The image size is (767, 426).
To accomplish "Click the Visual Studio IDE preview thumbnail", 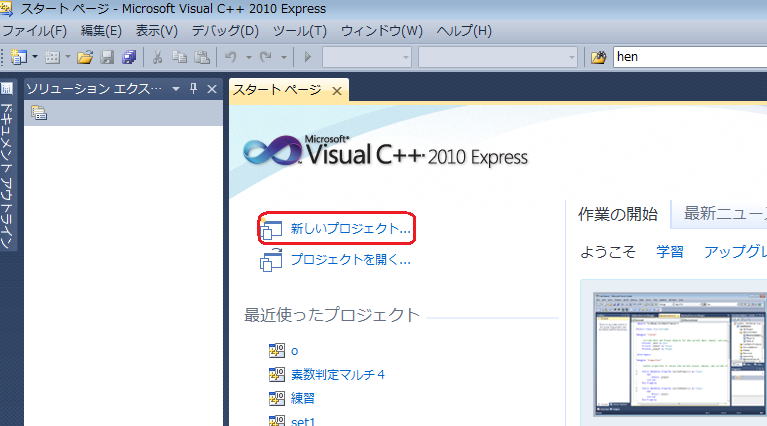I will pos(680,355).
